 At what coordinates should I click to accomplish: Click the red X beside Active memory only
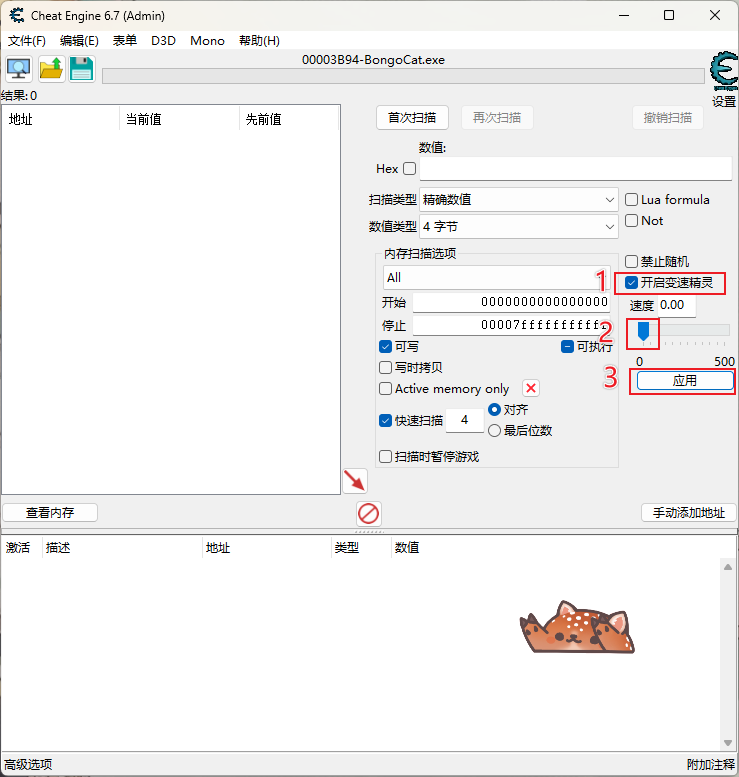pyautogui.click(x=531, y=389)
